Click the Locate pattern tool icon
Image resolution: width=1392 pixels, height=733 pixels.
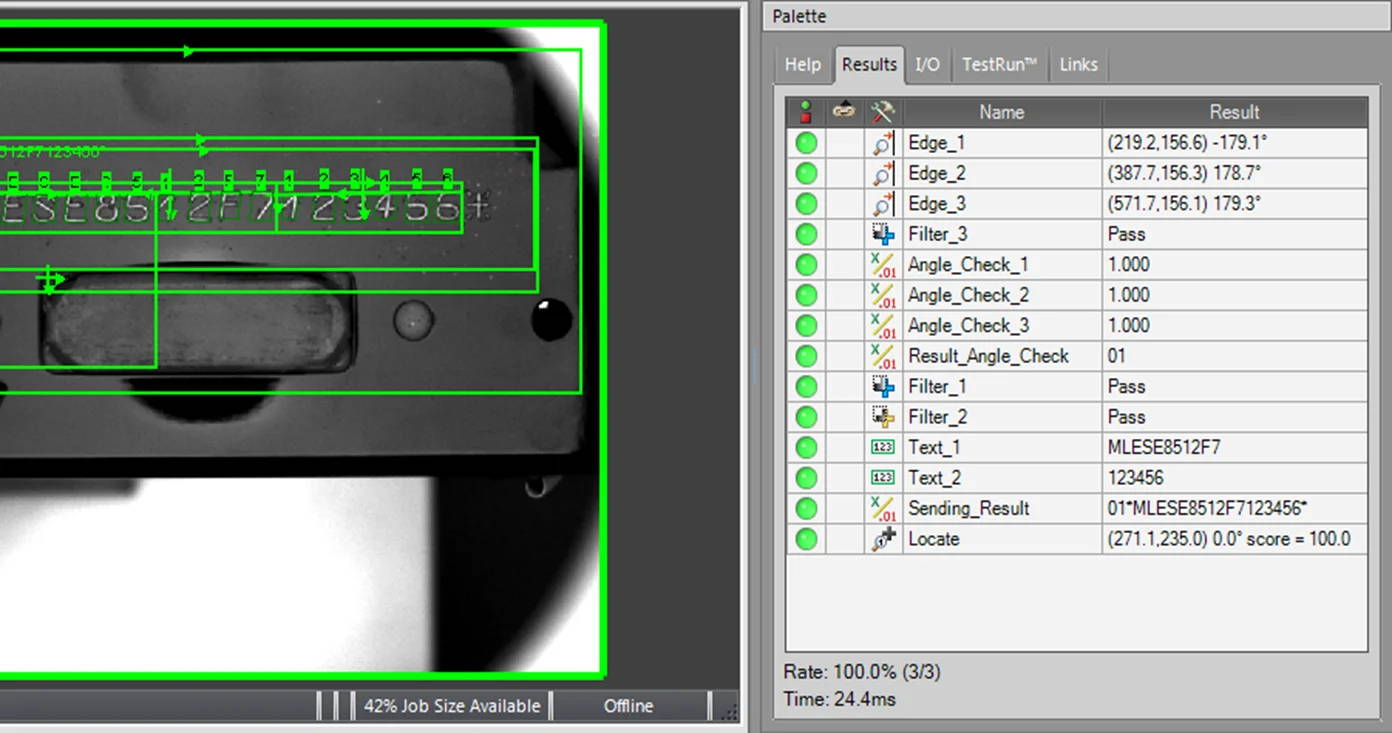pos(882,539)
